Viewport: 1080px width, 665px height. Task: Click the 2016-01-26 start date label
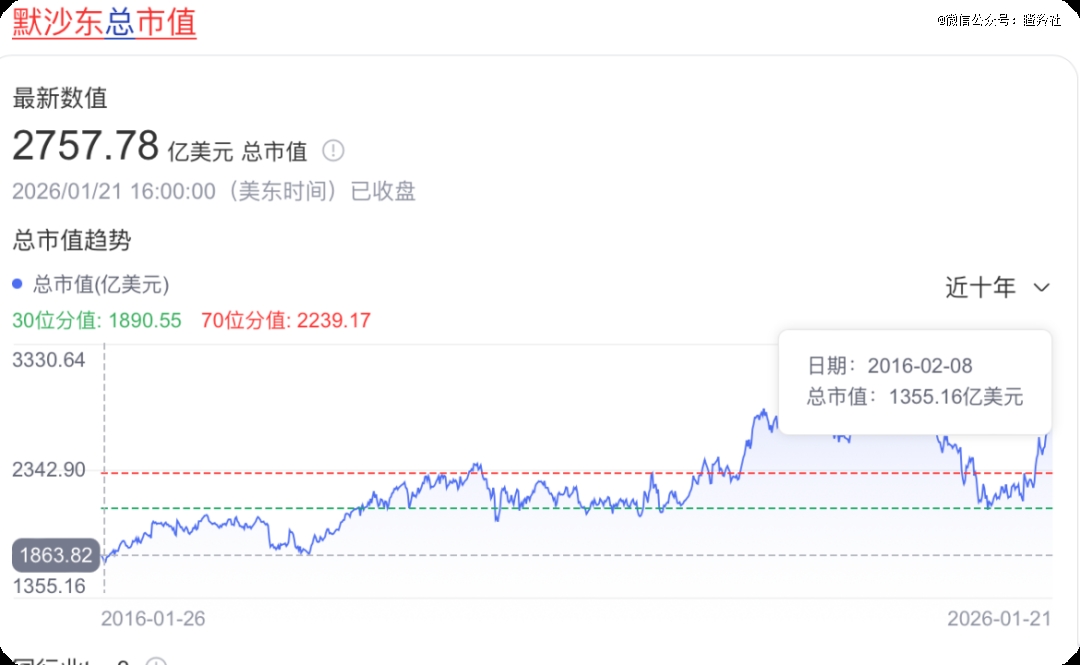(x=153, y=619)
